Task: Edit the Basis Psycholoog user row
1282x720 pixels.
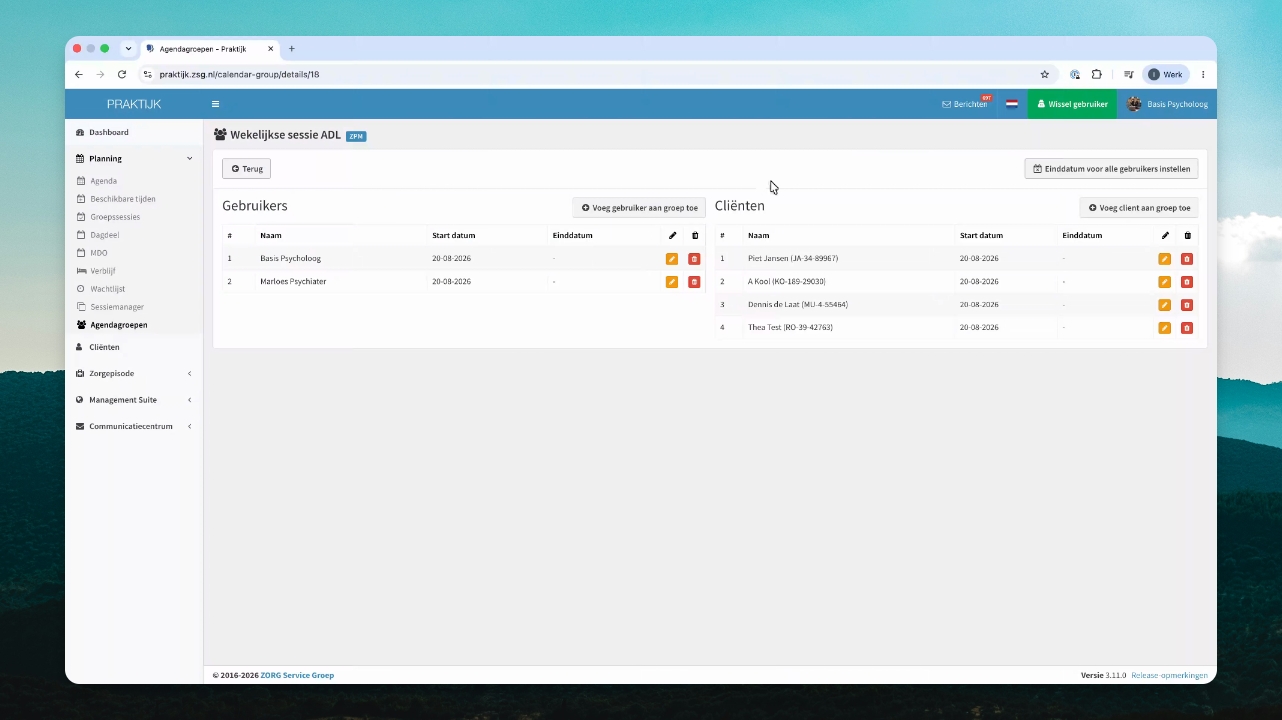Action: [x=672, y=259]
